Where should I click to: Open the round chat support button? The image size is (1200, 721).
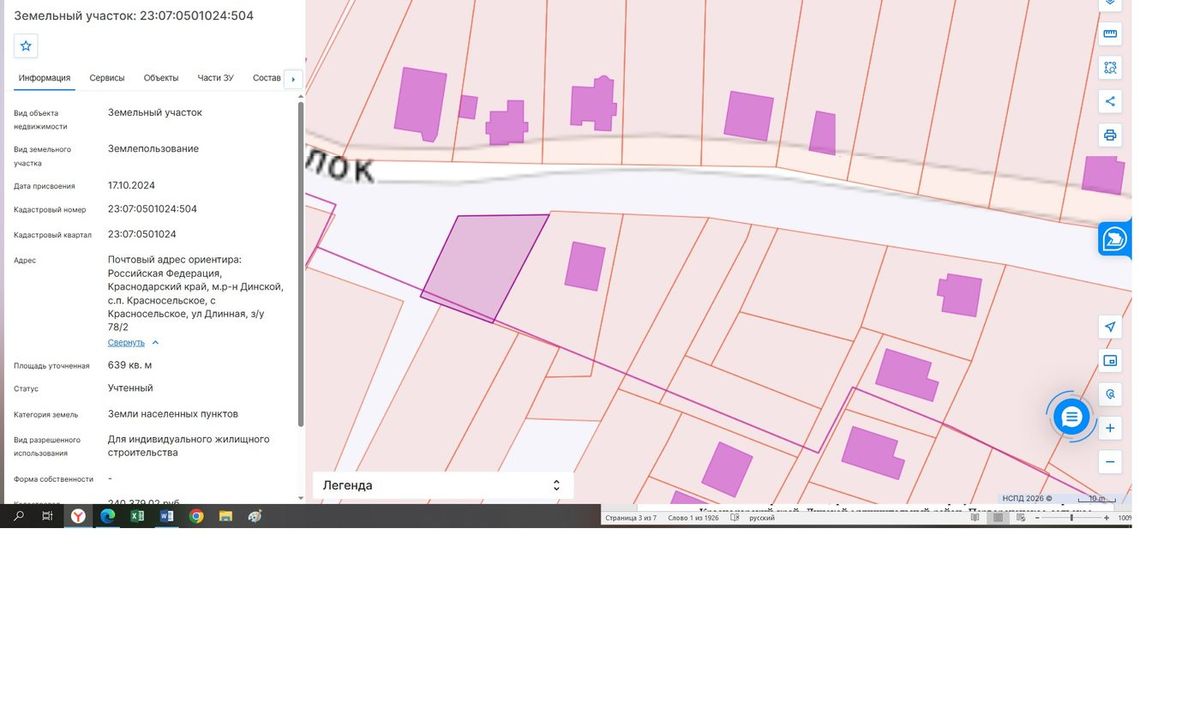(x=1071, y=415)
